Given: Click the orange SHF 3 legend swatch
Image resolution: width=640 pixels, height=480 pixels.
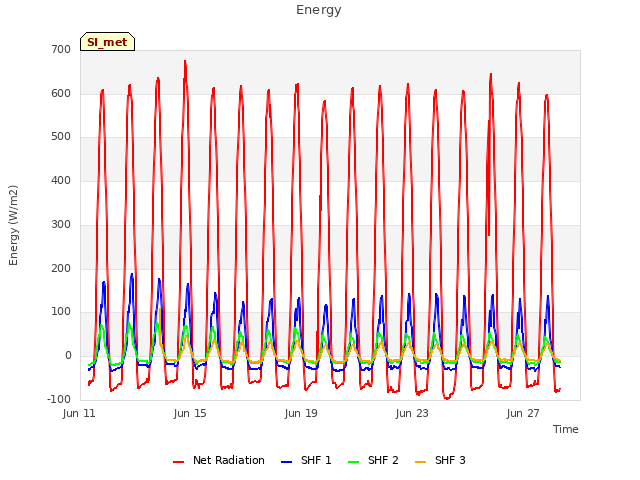Looking at the screenshot, I should coord(420,462).
